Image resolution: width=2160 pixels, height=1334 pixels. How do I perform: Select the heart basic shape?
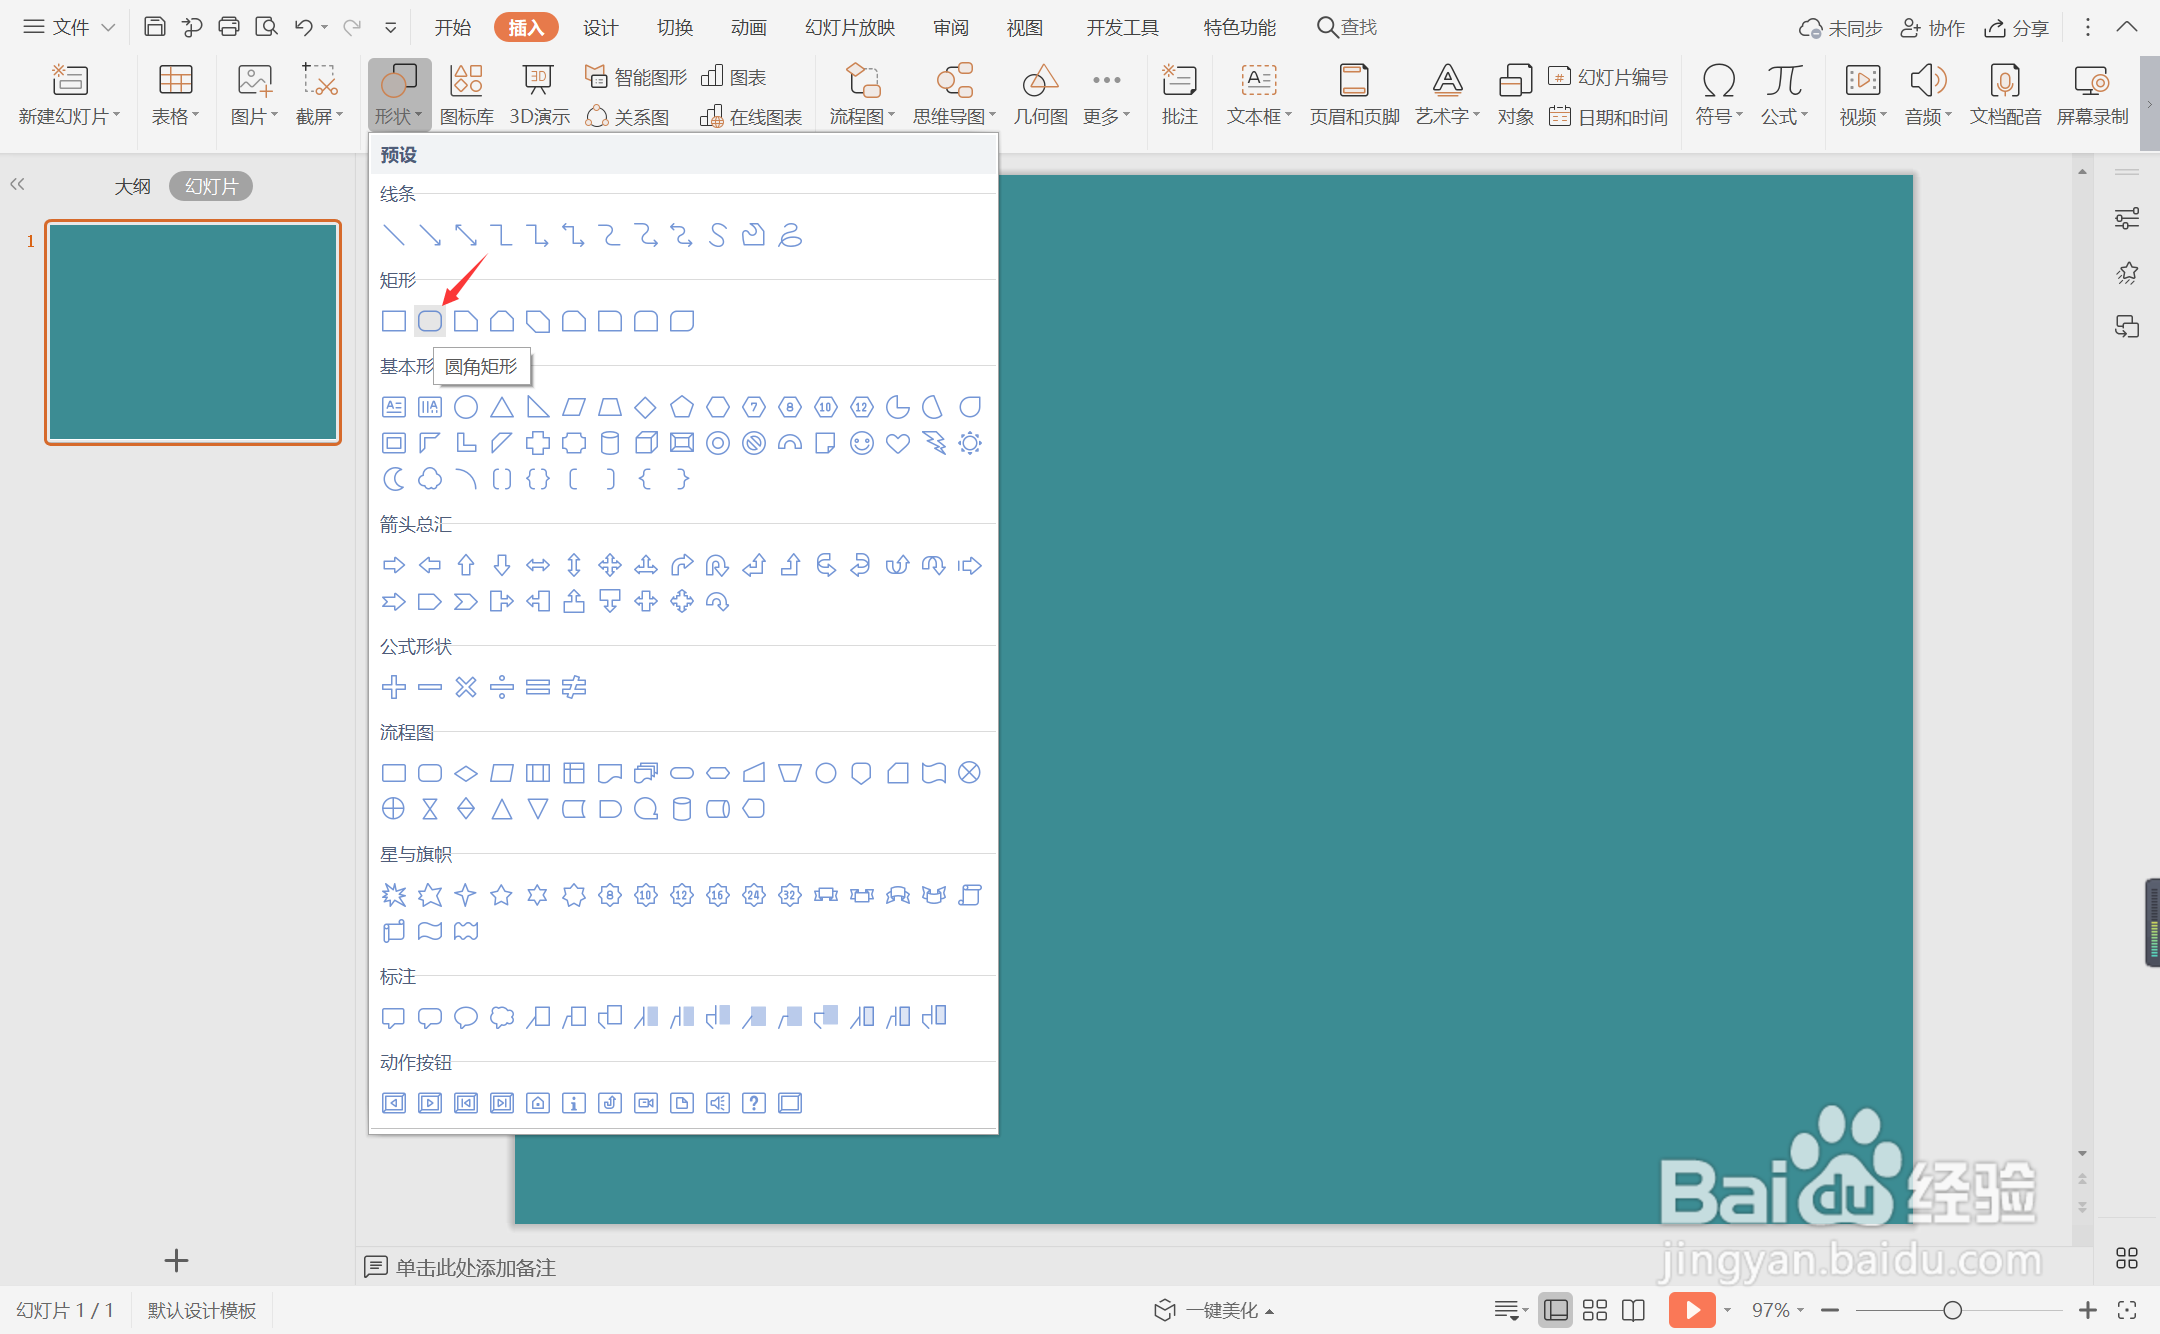coord(898,443)
